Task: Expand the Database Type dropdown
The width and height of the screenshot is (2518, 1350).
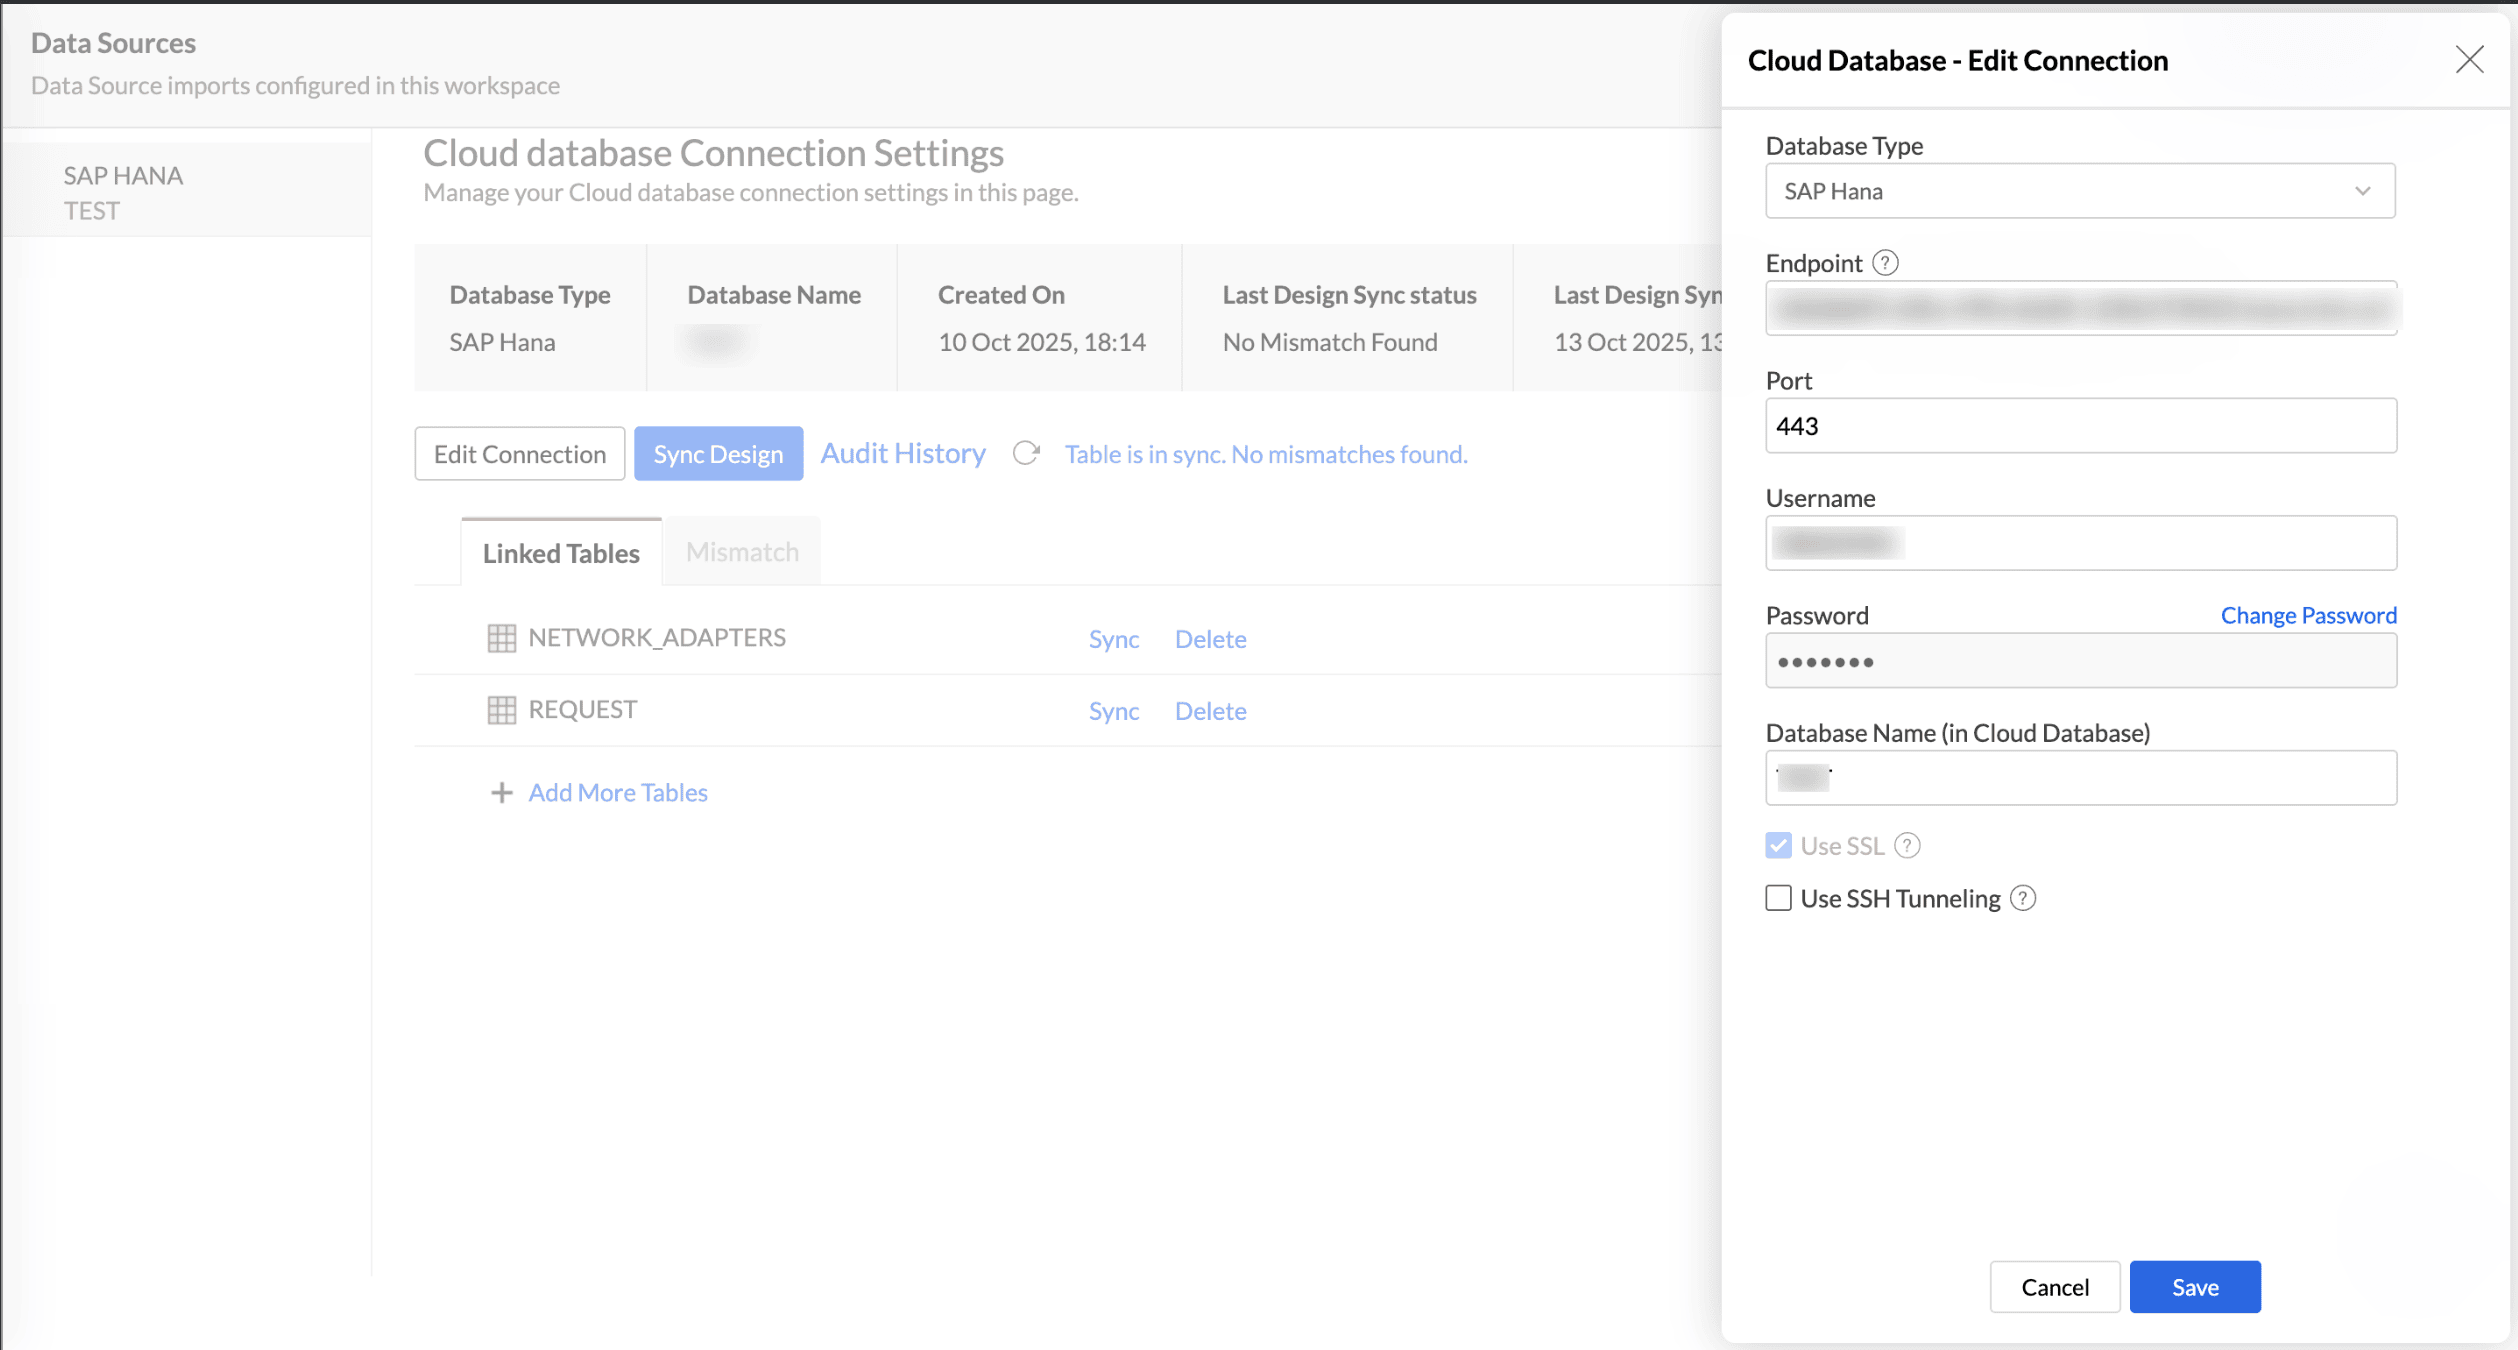Action: tap(2080, 191)
